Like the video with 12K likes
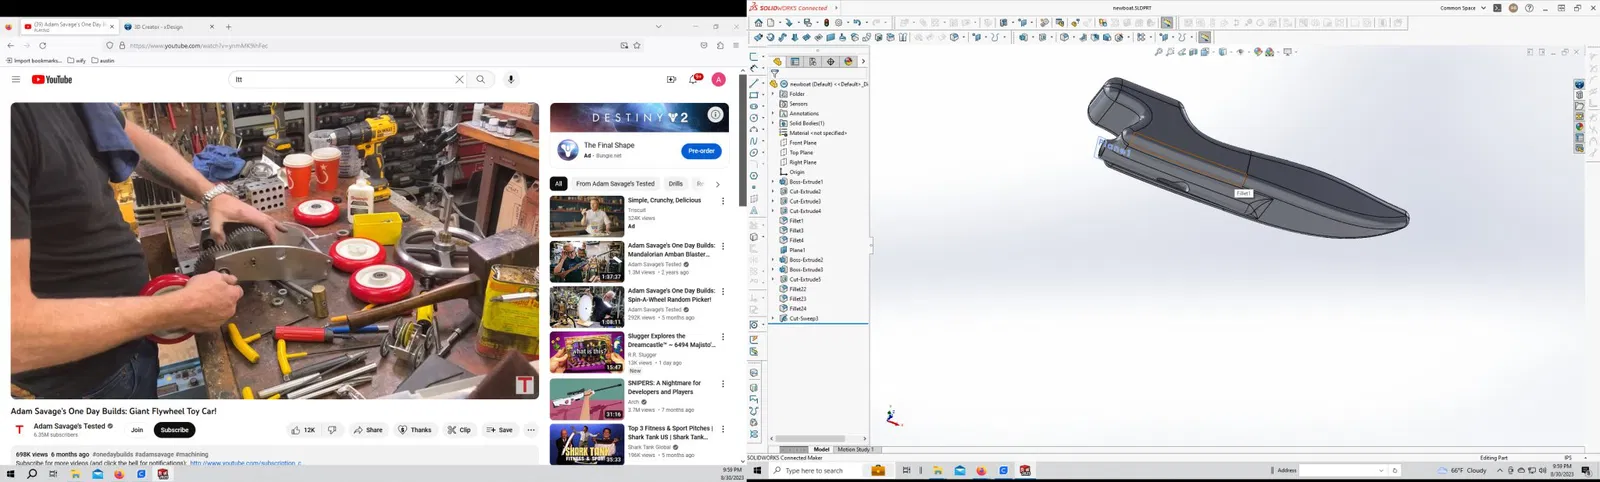 tap(303, 430)
